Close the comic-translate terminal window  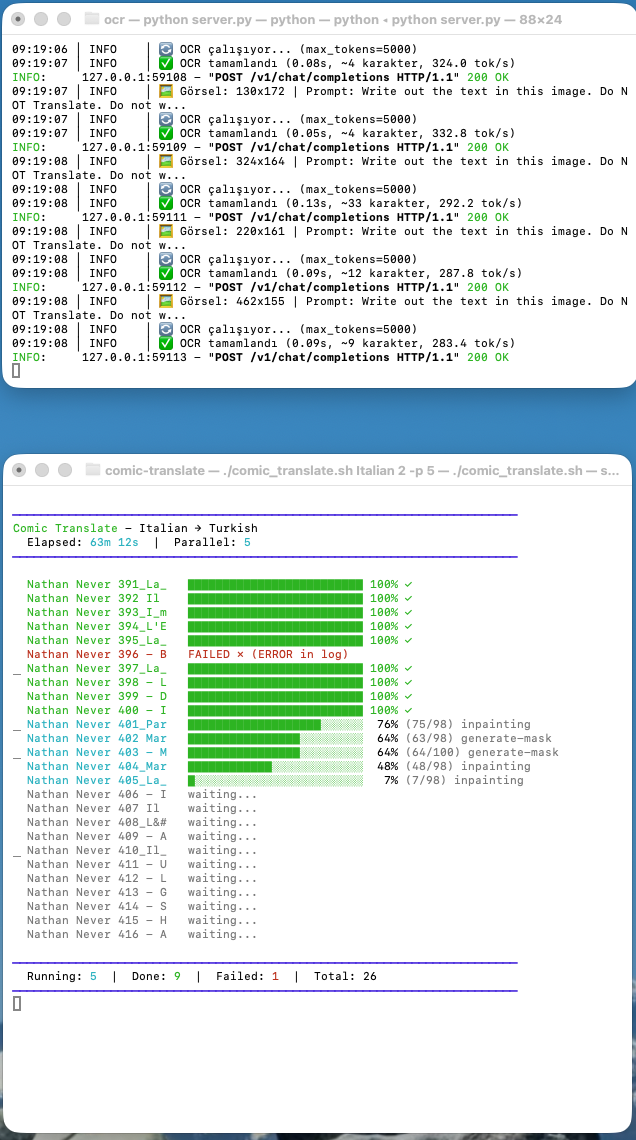pos(20,470)
